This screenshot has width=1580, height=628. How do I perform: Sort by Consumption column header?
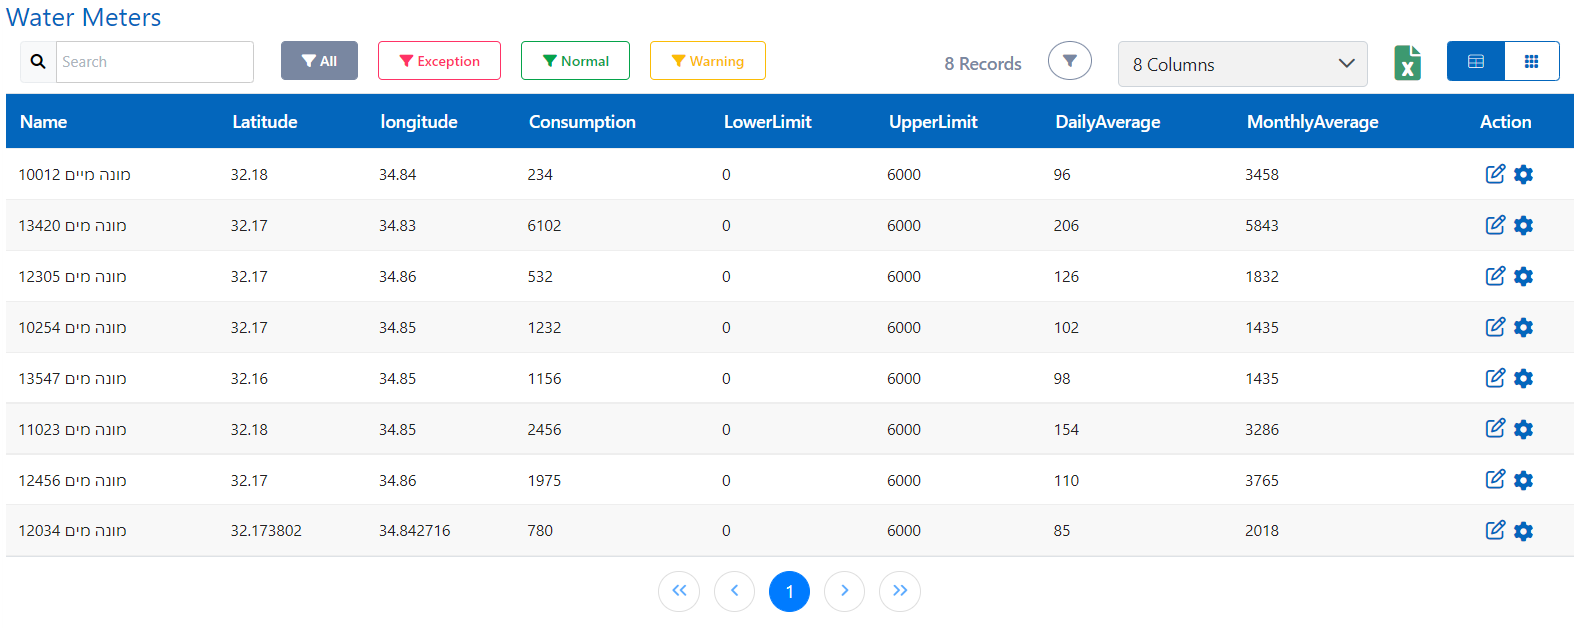click(x=582, y=122)
